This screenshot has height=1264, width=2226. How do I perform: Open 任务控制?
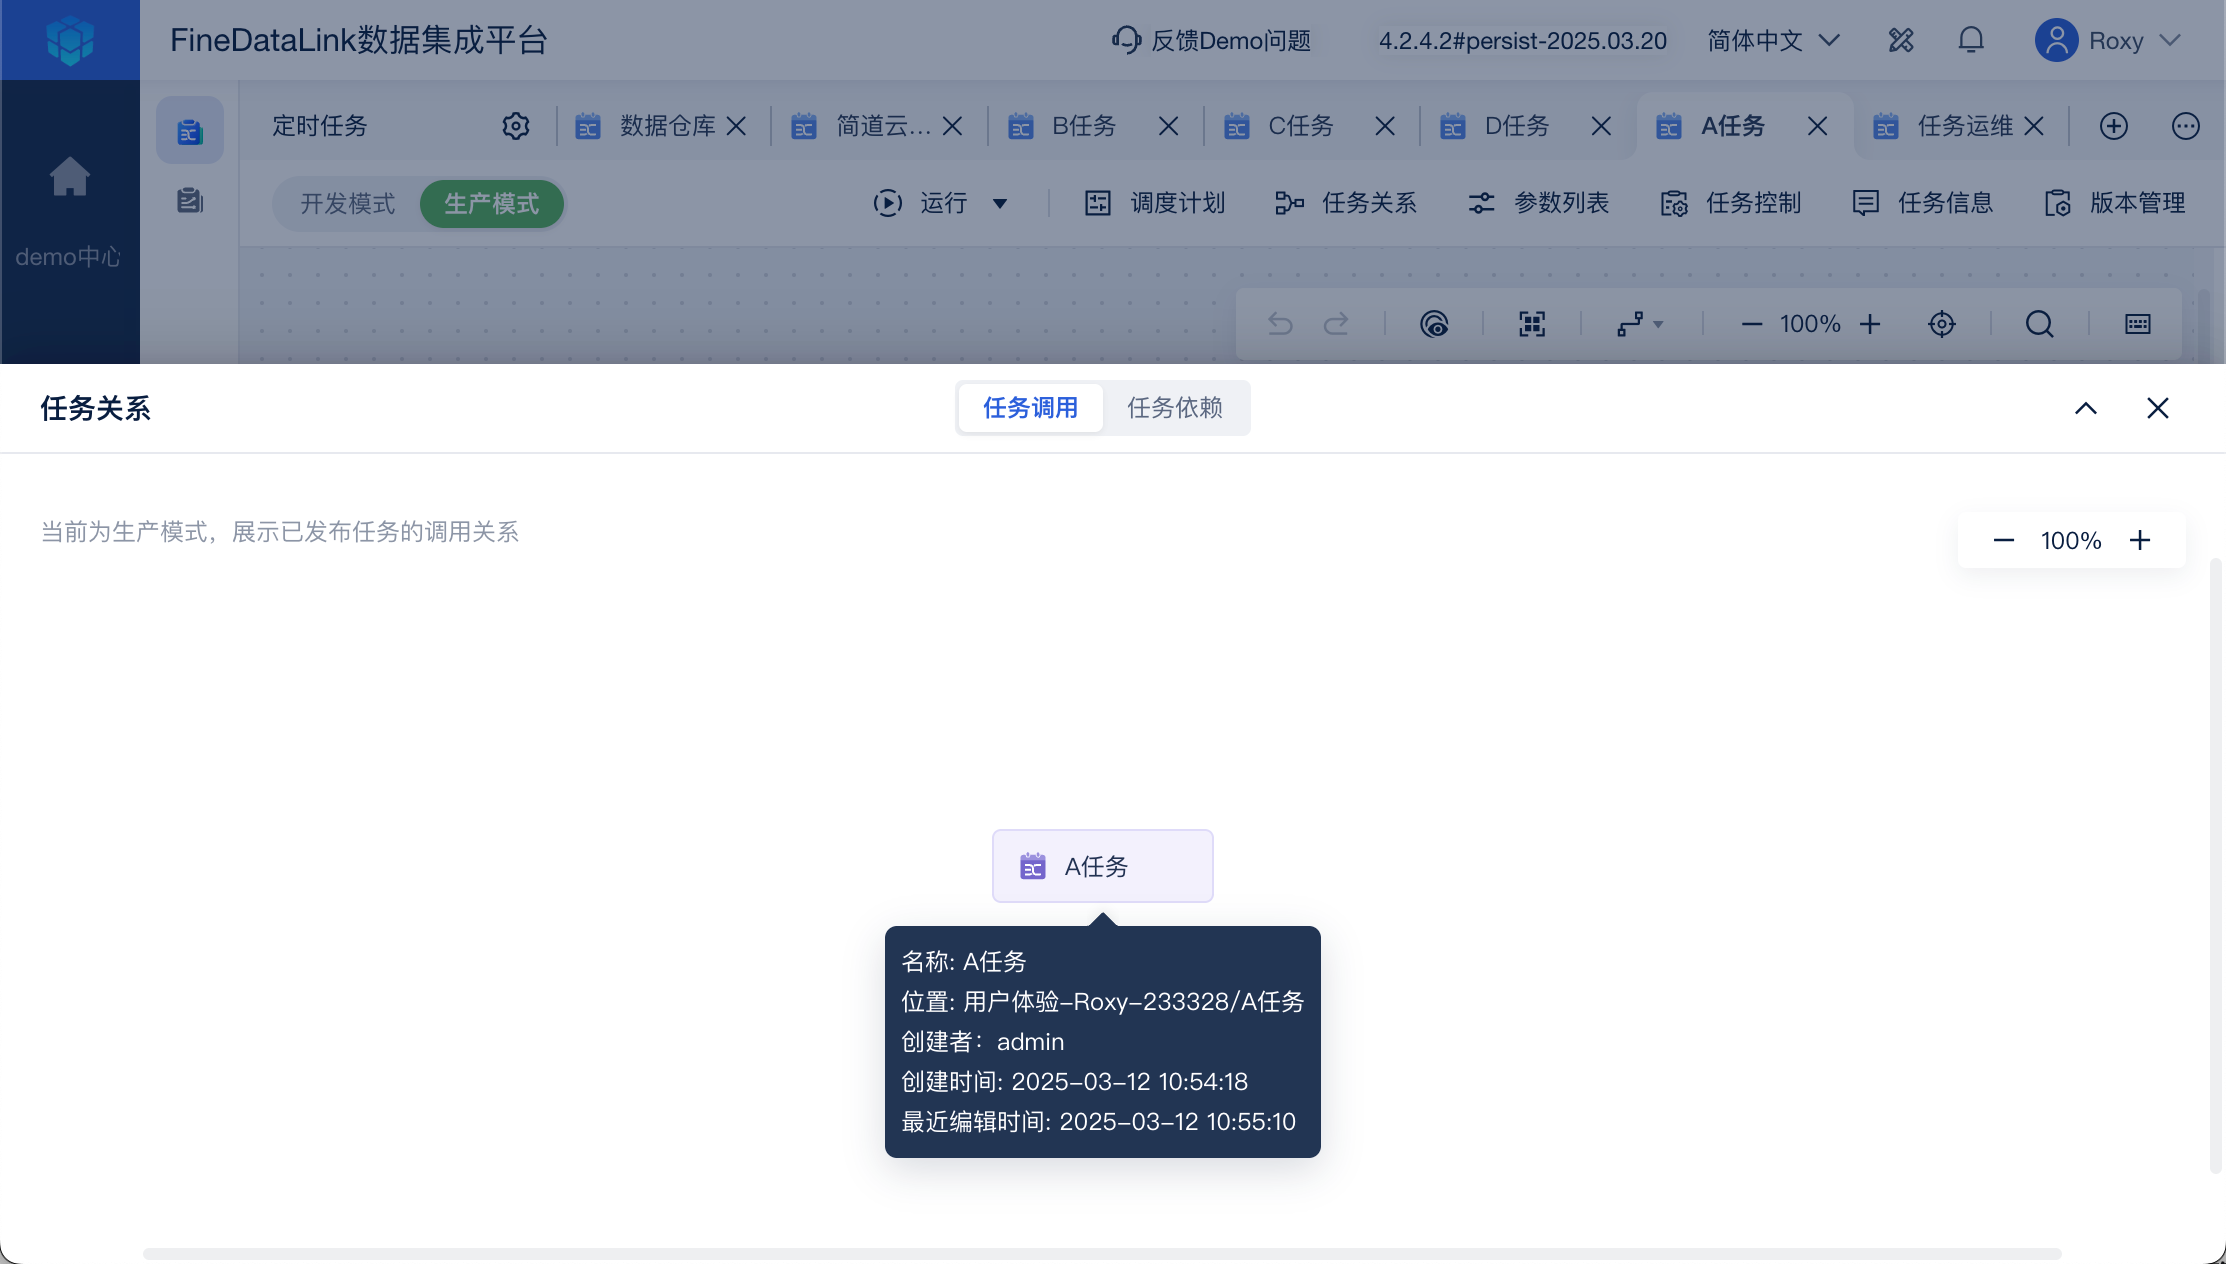tap(1730, 203)
